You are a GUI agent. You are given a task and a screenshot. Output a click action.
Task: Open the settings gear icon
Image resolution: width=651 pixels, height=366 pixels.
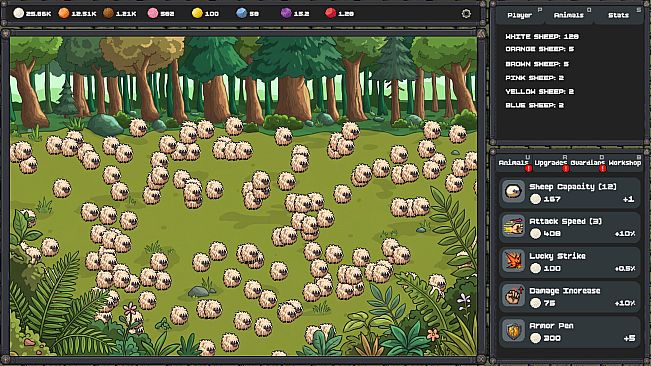click(x=466, y=13)
